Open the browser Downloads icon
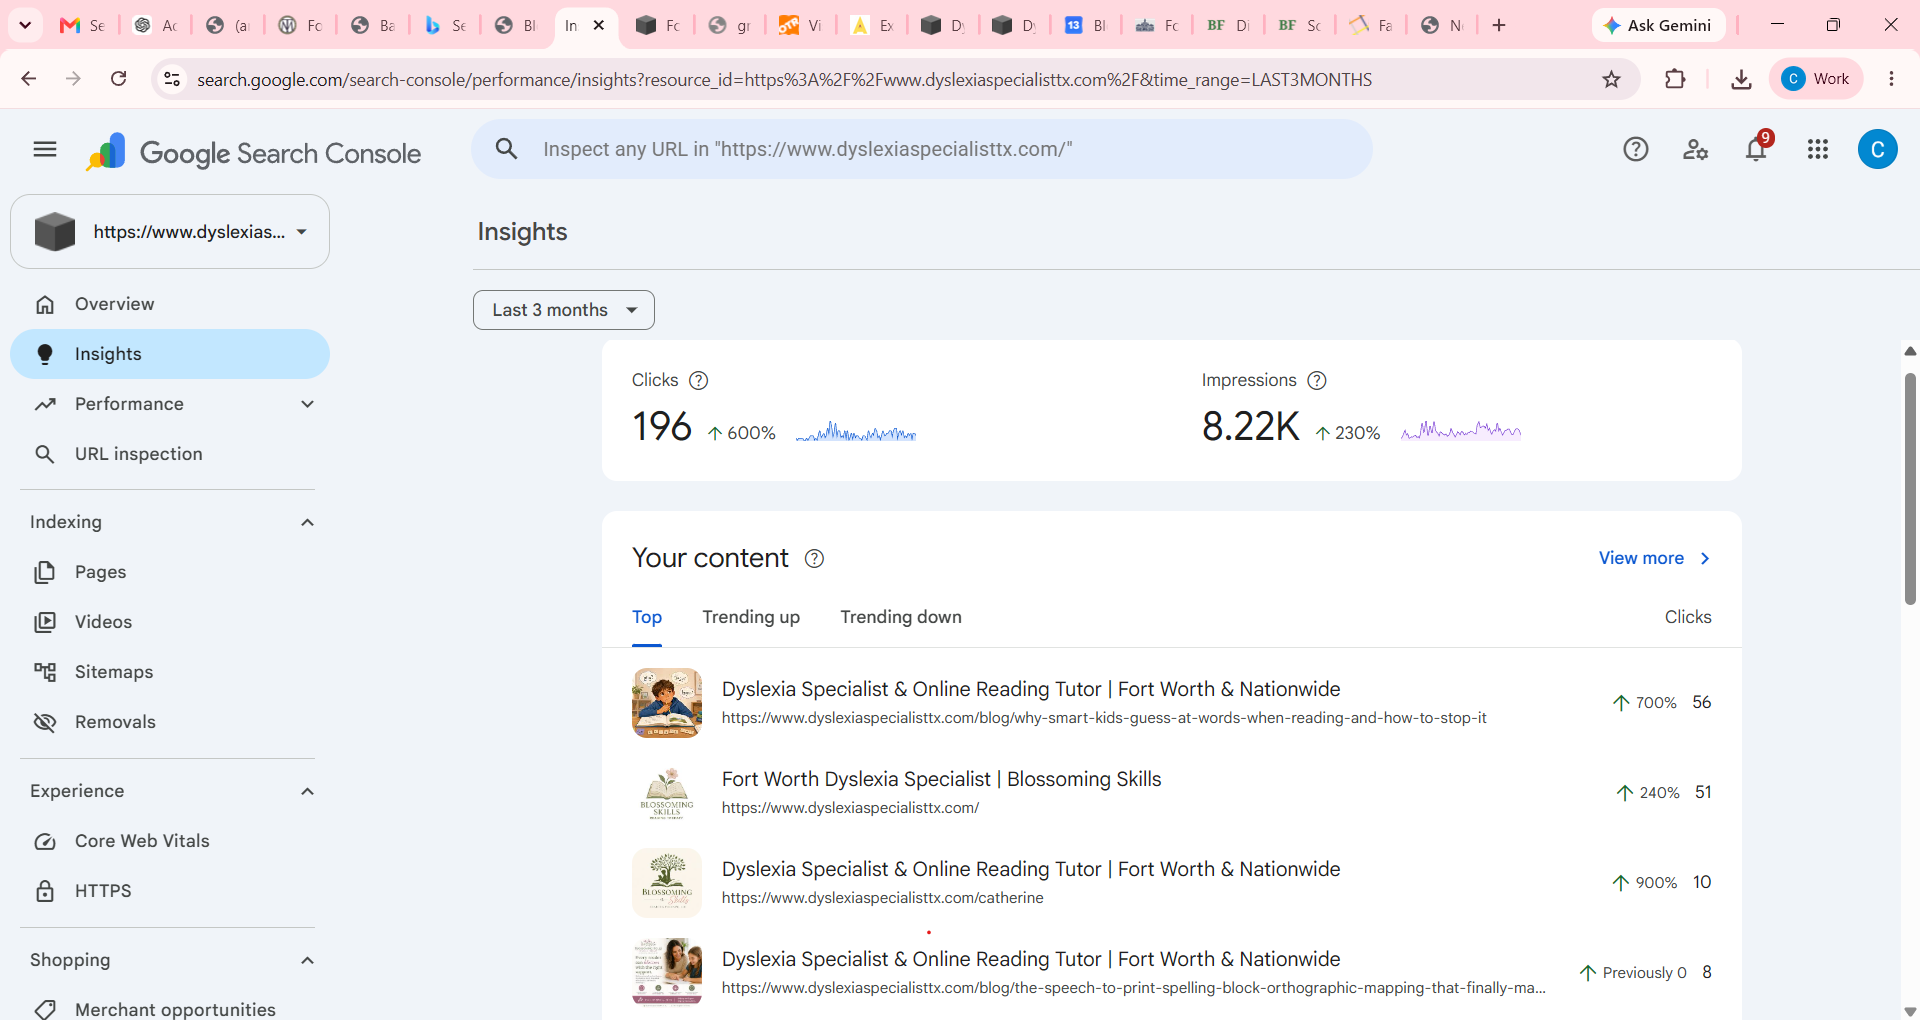Image resolution: width=1920 pixels, height=1020 pixels. coord(1741,79)
